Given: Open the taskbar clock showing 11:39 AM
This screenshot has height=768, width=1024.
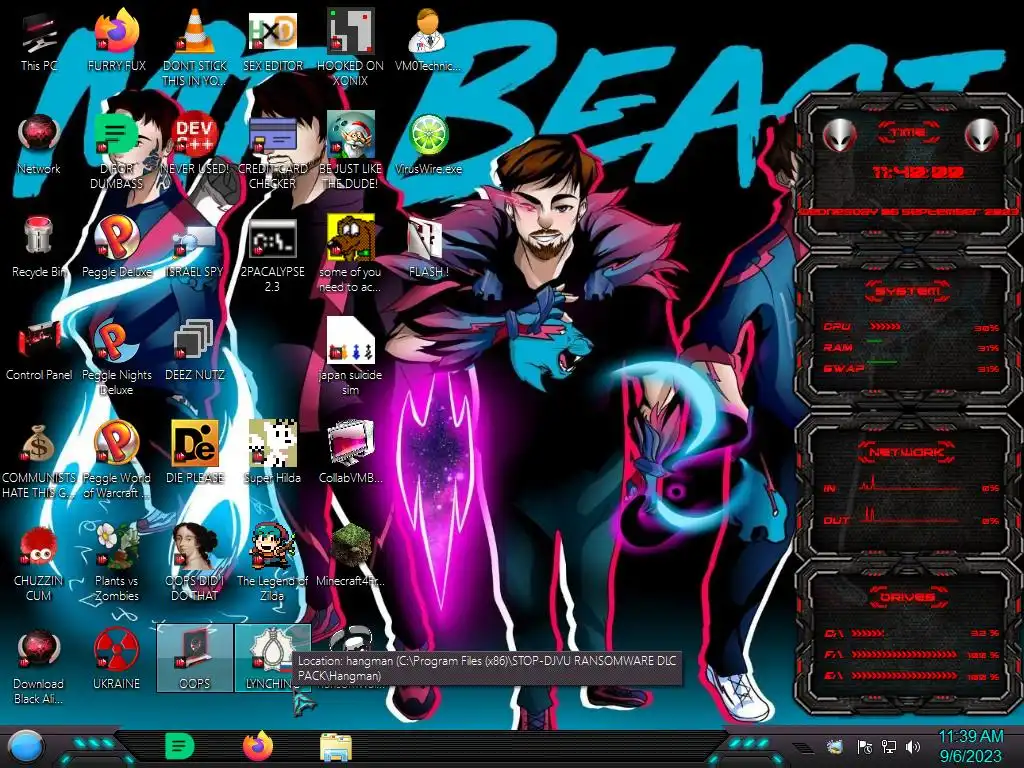Looking at the screenshot, I should coord(970,746).
